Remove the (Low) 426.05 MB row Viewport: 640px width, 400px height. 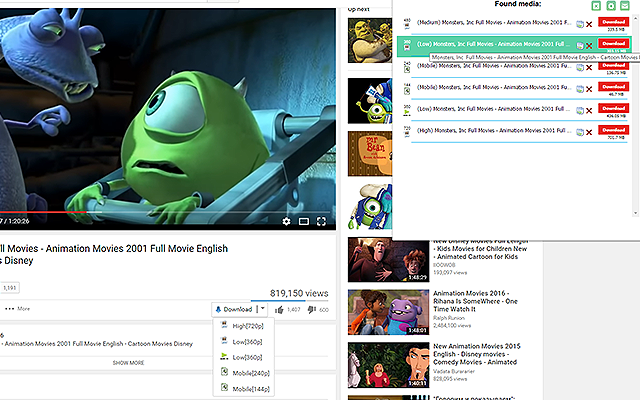point(589,111)
